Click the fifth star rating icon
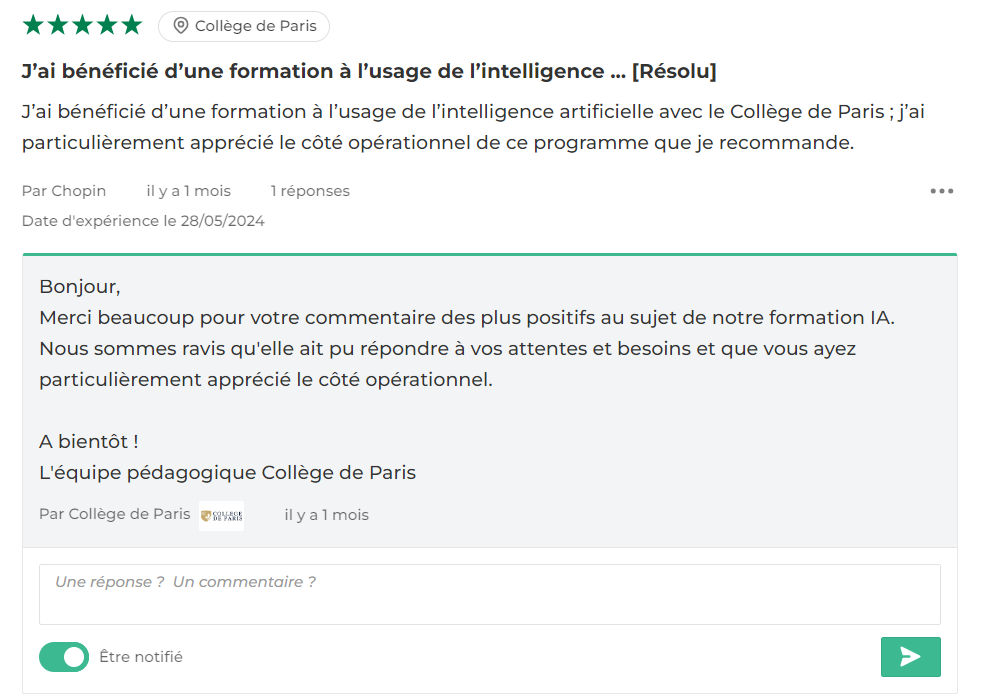The height and width of the screenshot is (699, 981). (x=132, y=24)
